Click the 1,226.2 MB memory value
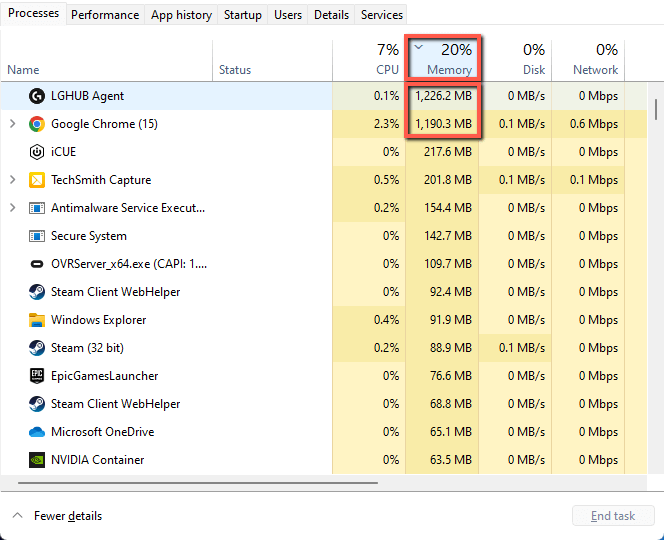Image resolution: width=664 pixels, height=540 pixels. pos(443,96)
